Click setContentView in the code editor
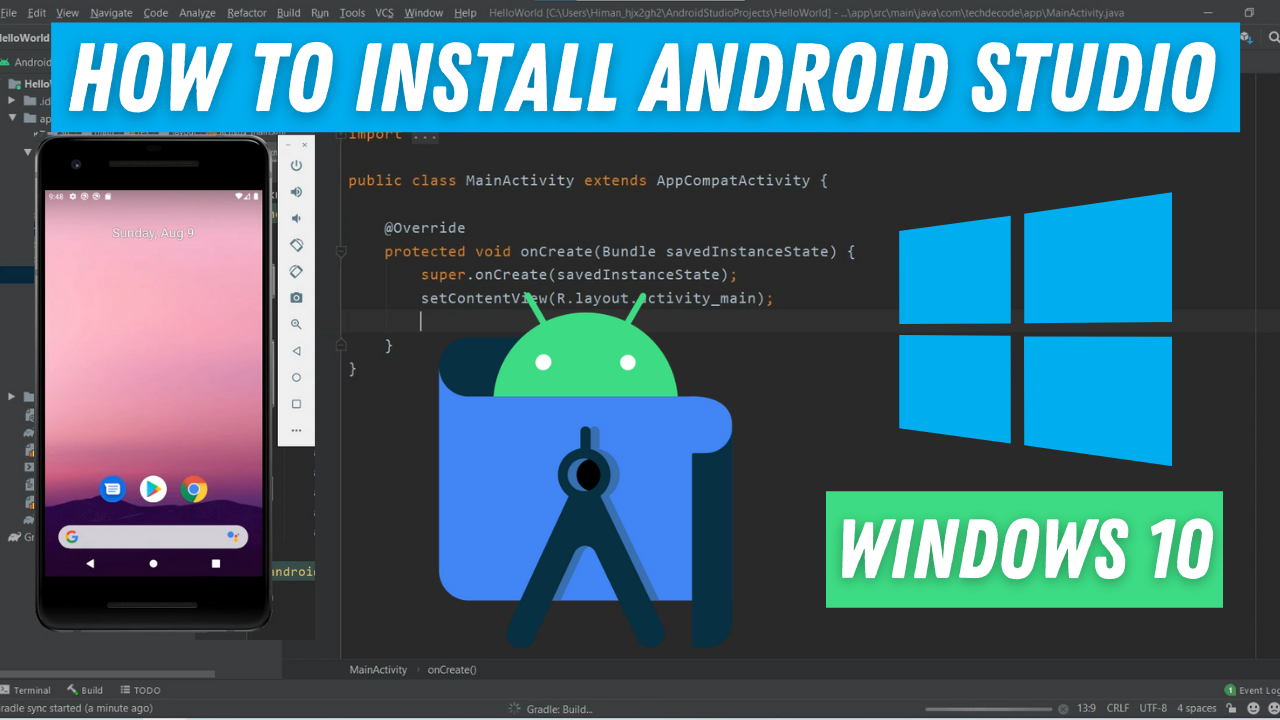 point(485,298)
